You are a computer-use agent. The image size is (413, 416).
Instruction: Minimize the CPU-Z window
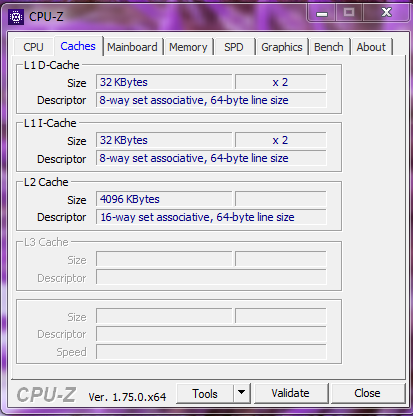pos(322,13)
